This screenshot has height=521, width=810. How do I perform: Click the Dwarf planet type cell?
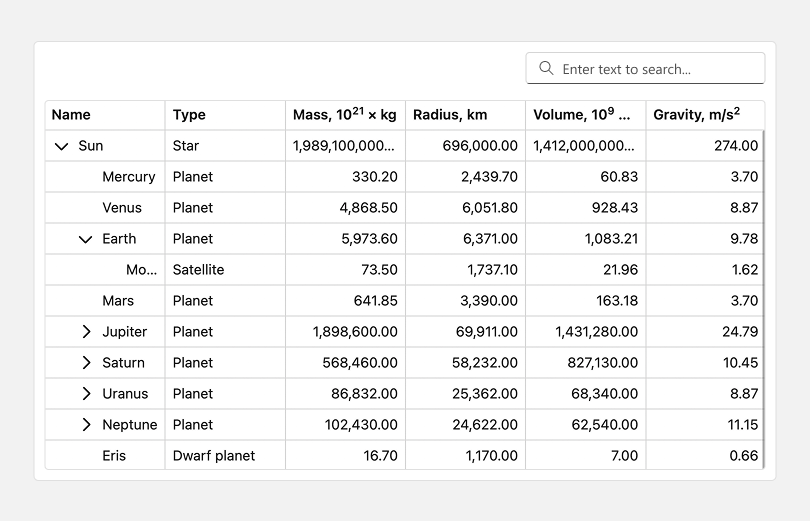tap(213, 456)
